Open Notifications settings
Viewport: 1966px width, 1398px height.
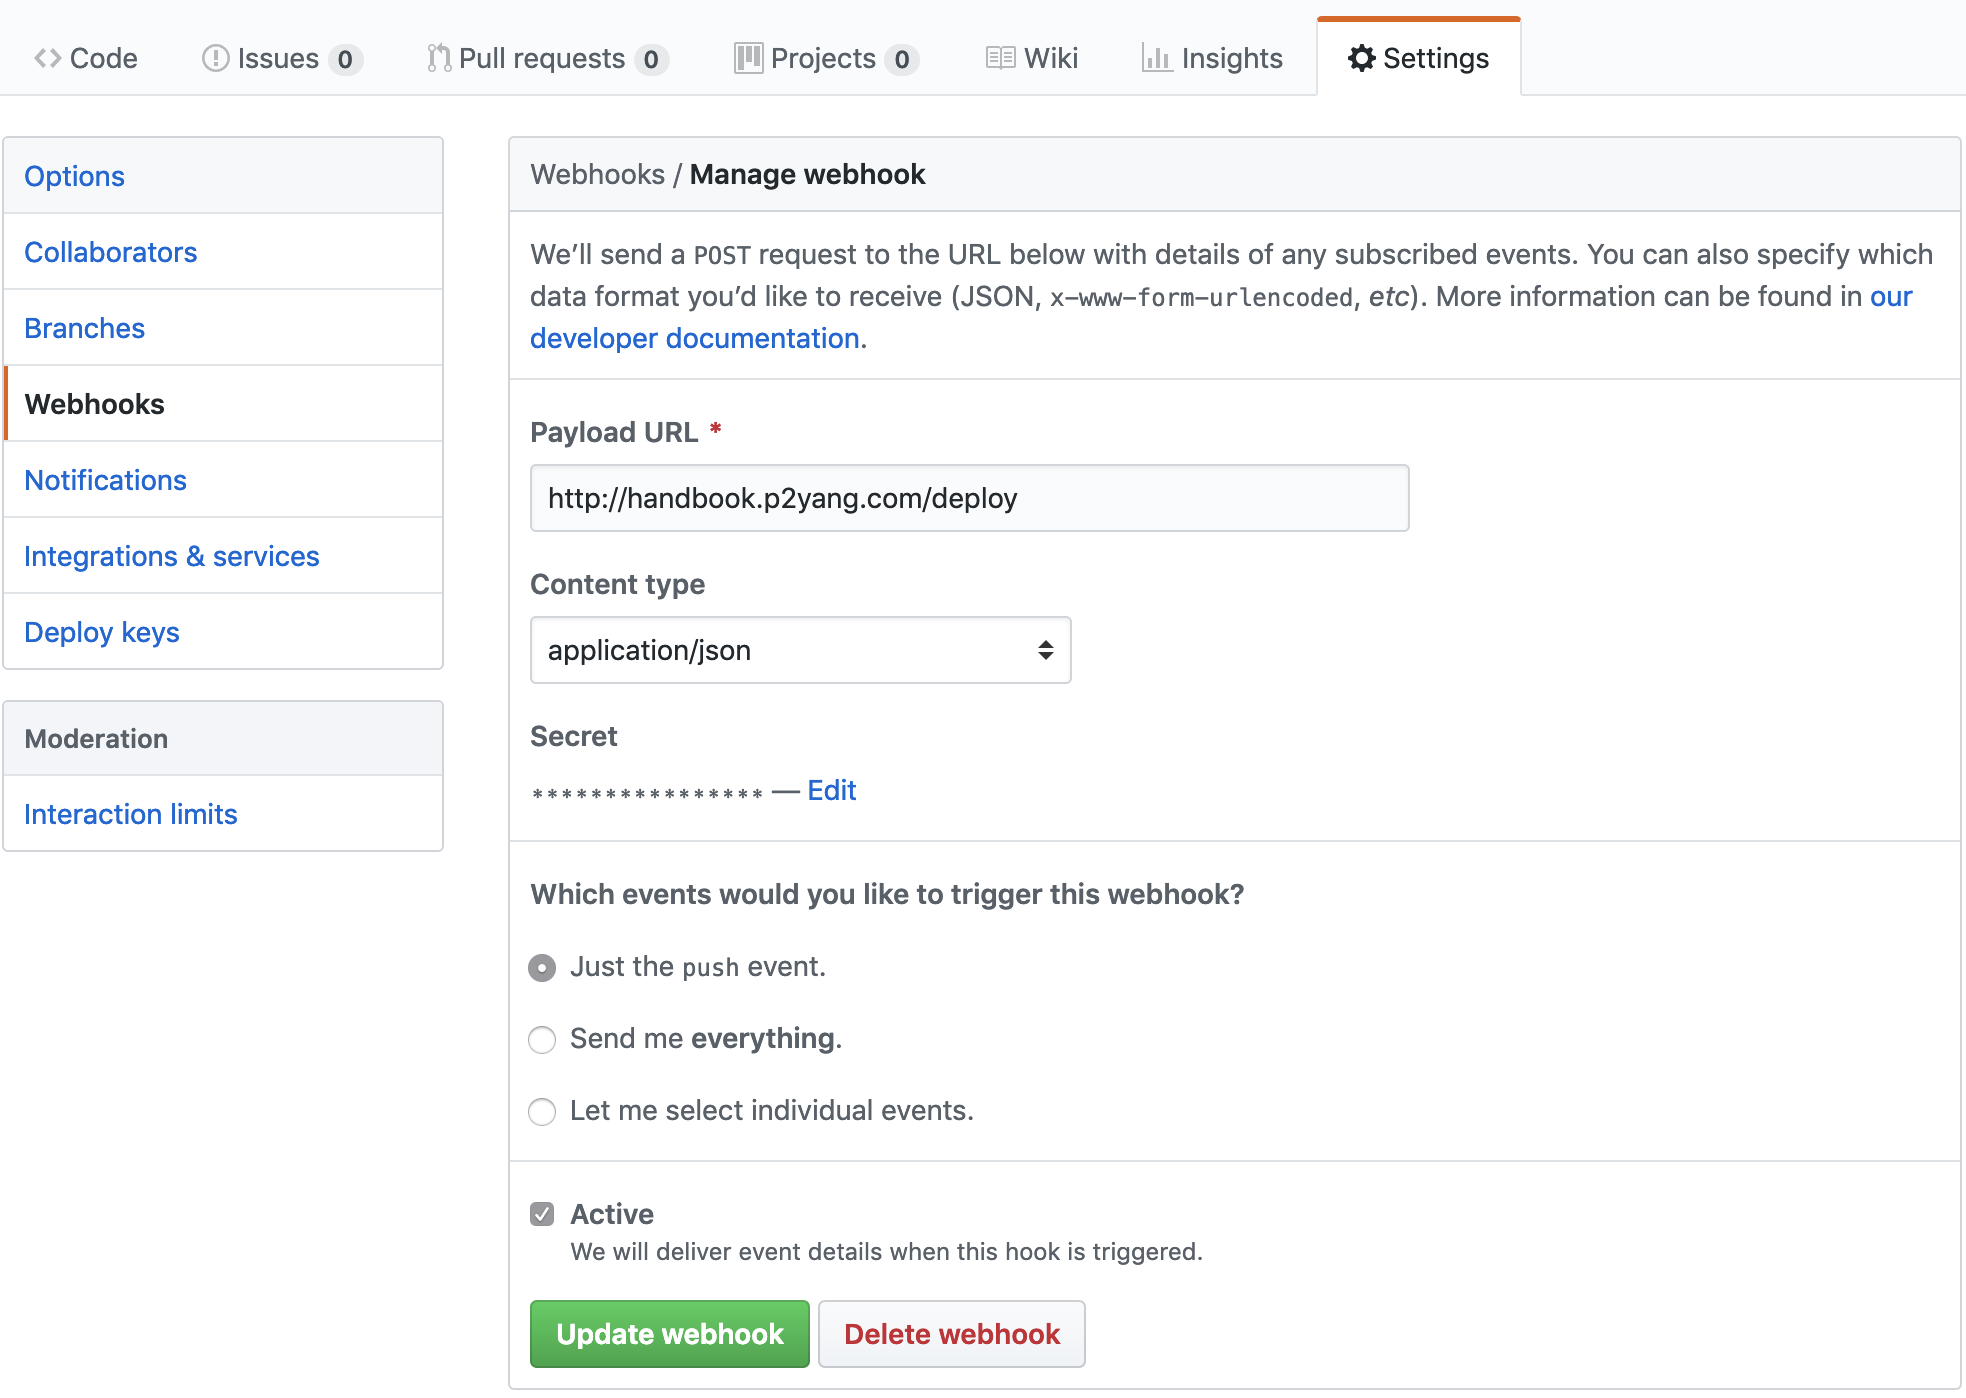(x=223, y=480)
